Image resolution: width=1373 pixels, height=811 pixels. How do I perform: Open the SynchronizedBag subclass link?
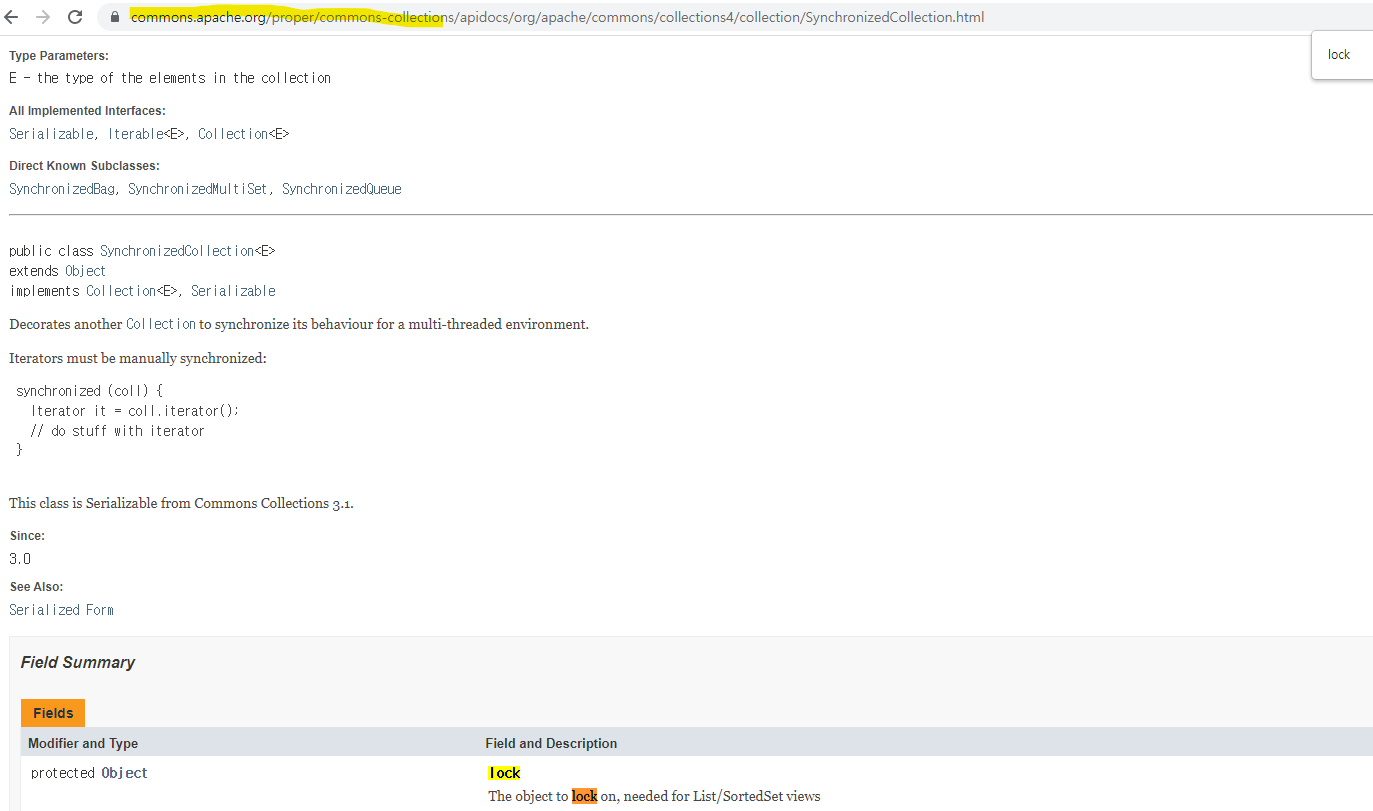coord(62,189)
